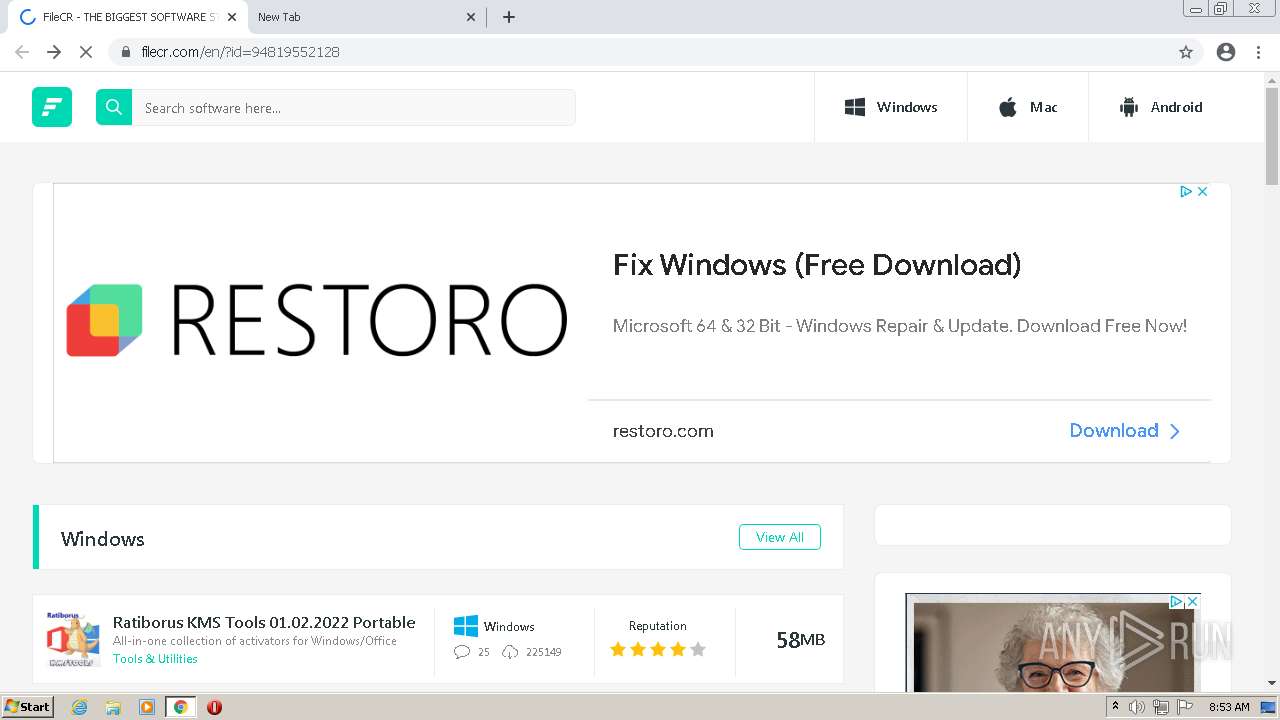Click the Chrome taskbar icon
Image resolution: width=1280 pixels, height=720 pixels.
click(181, 707)
